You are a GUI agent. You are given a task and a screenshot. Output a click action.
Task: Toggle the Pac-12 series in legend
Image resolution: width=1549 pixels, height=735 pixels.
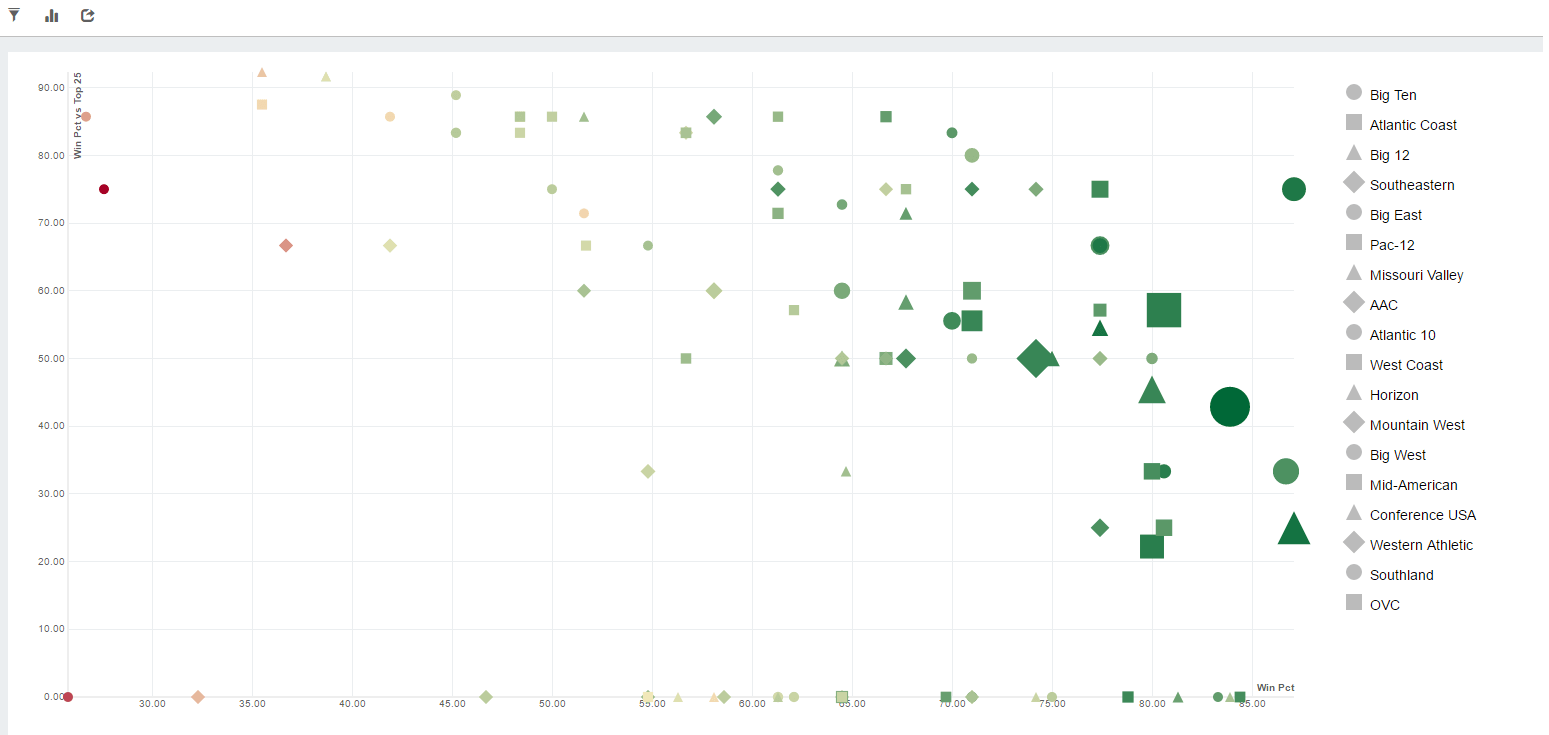click(x=1392, y=245)
